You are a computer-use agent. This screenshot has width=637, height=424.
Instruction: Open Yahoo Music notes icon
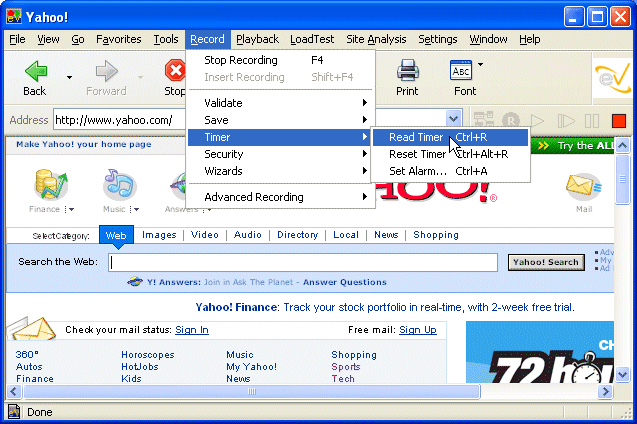[x=119, y=185]
